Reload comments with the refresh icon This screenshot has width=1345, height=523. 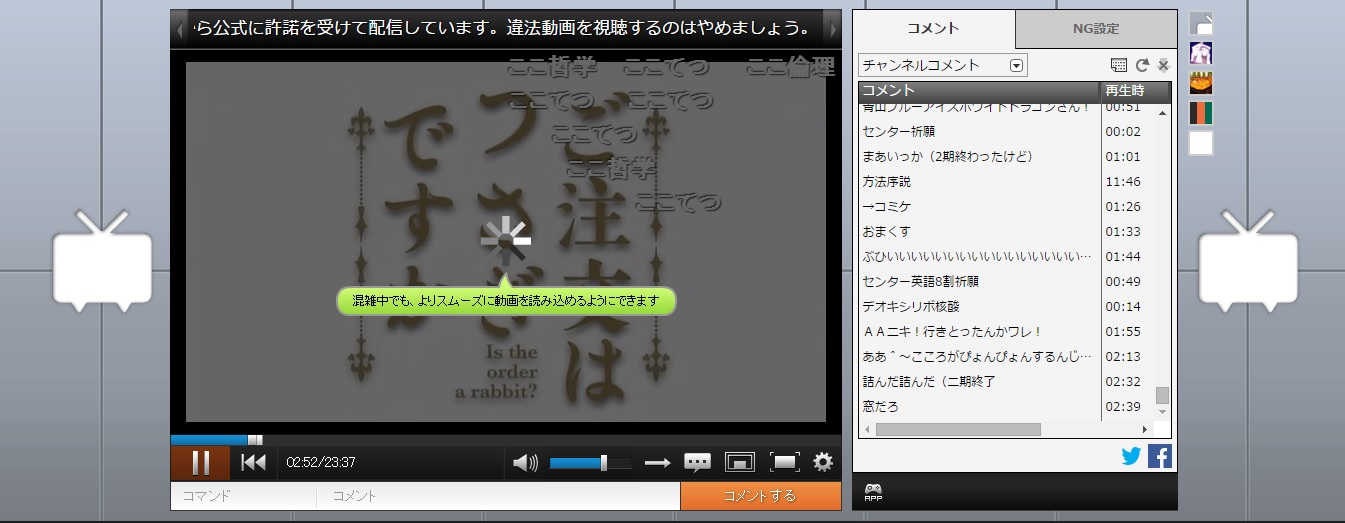[x=1142, y=65]
